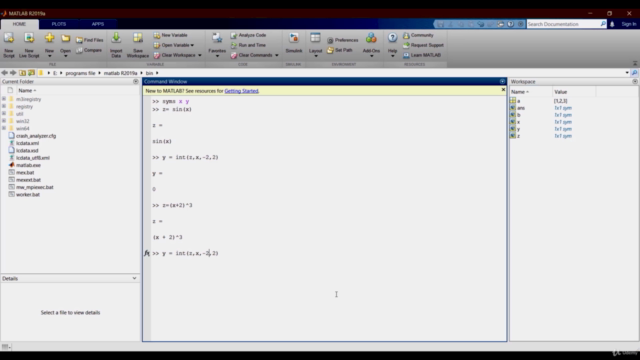
Task: Click the Open folder icon
Action: [65, 38]
